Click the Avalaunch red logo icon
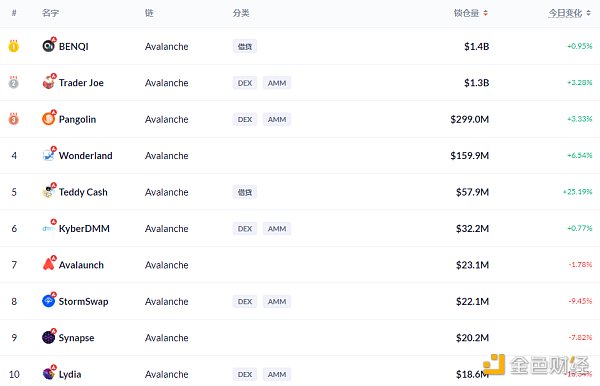Image resolution: width=600 pixels, height=386 pixels. click(x=49, y=264)
